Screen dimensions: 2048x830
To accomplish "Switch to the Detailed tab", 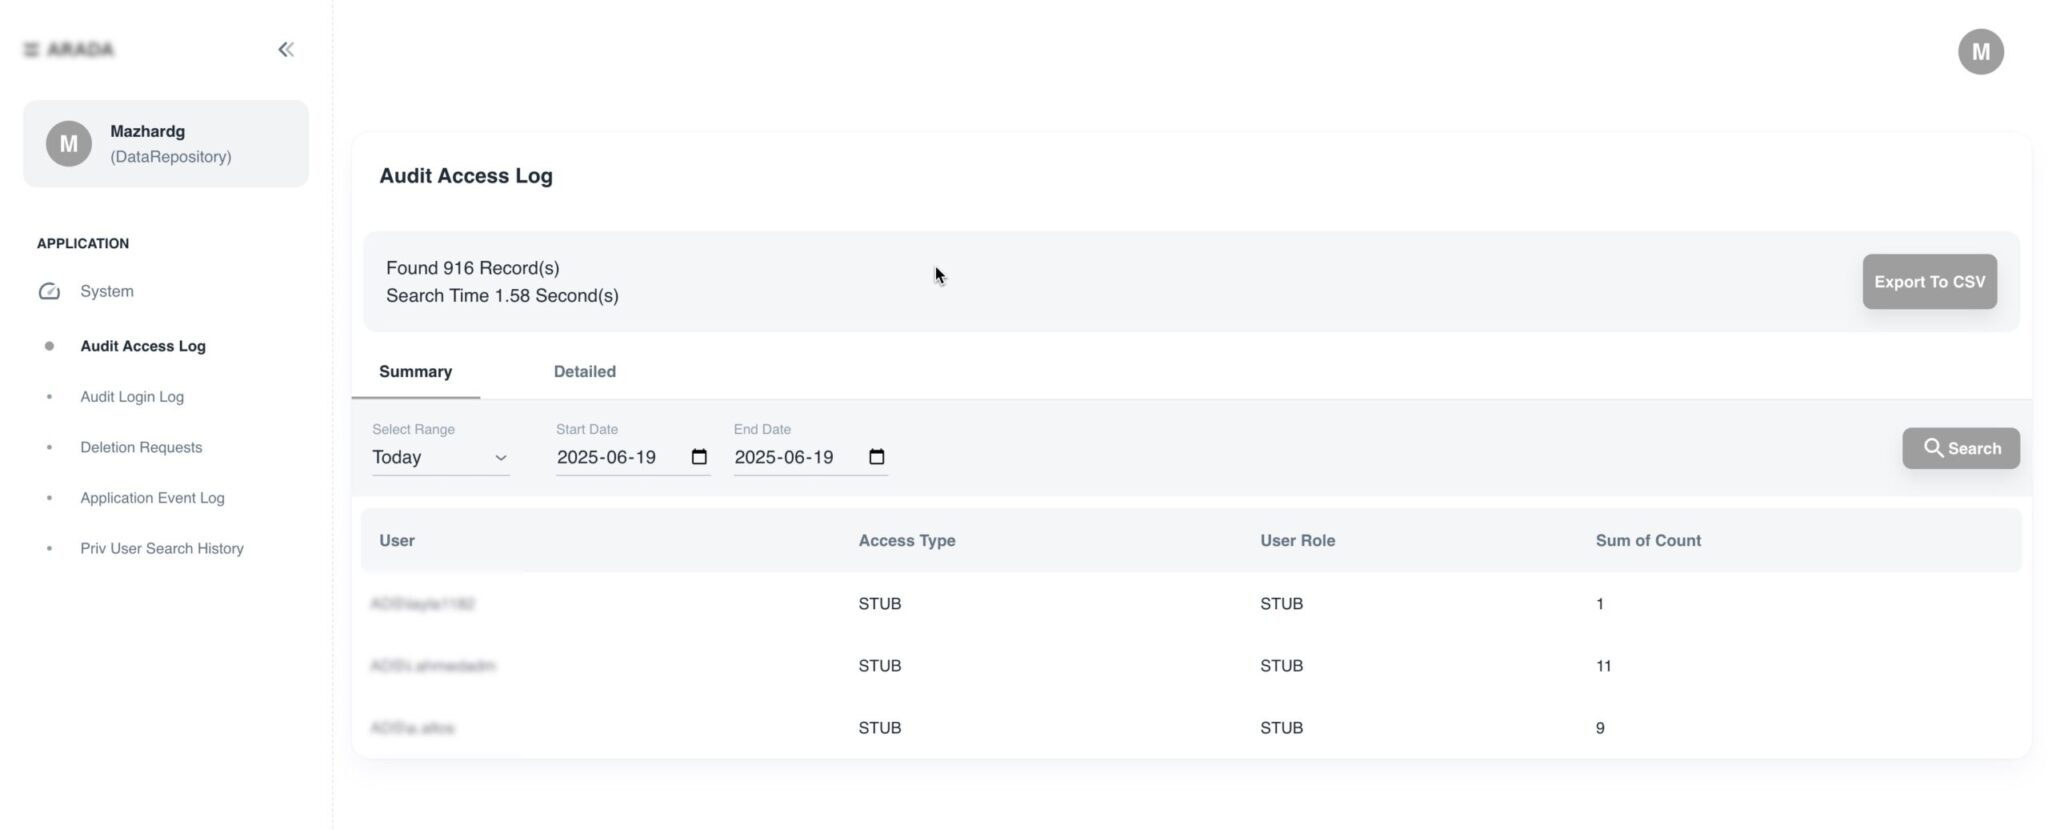I will 585,371.
